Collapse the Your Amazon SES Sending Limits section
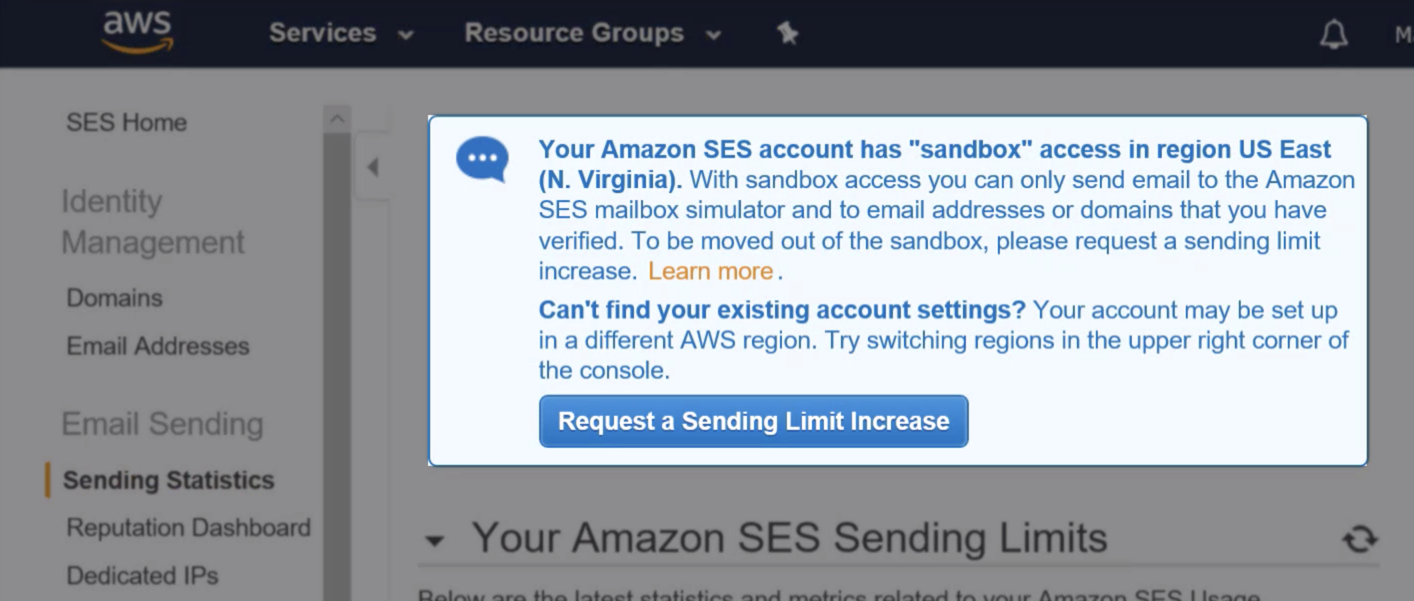 (x=434, y=539)
